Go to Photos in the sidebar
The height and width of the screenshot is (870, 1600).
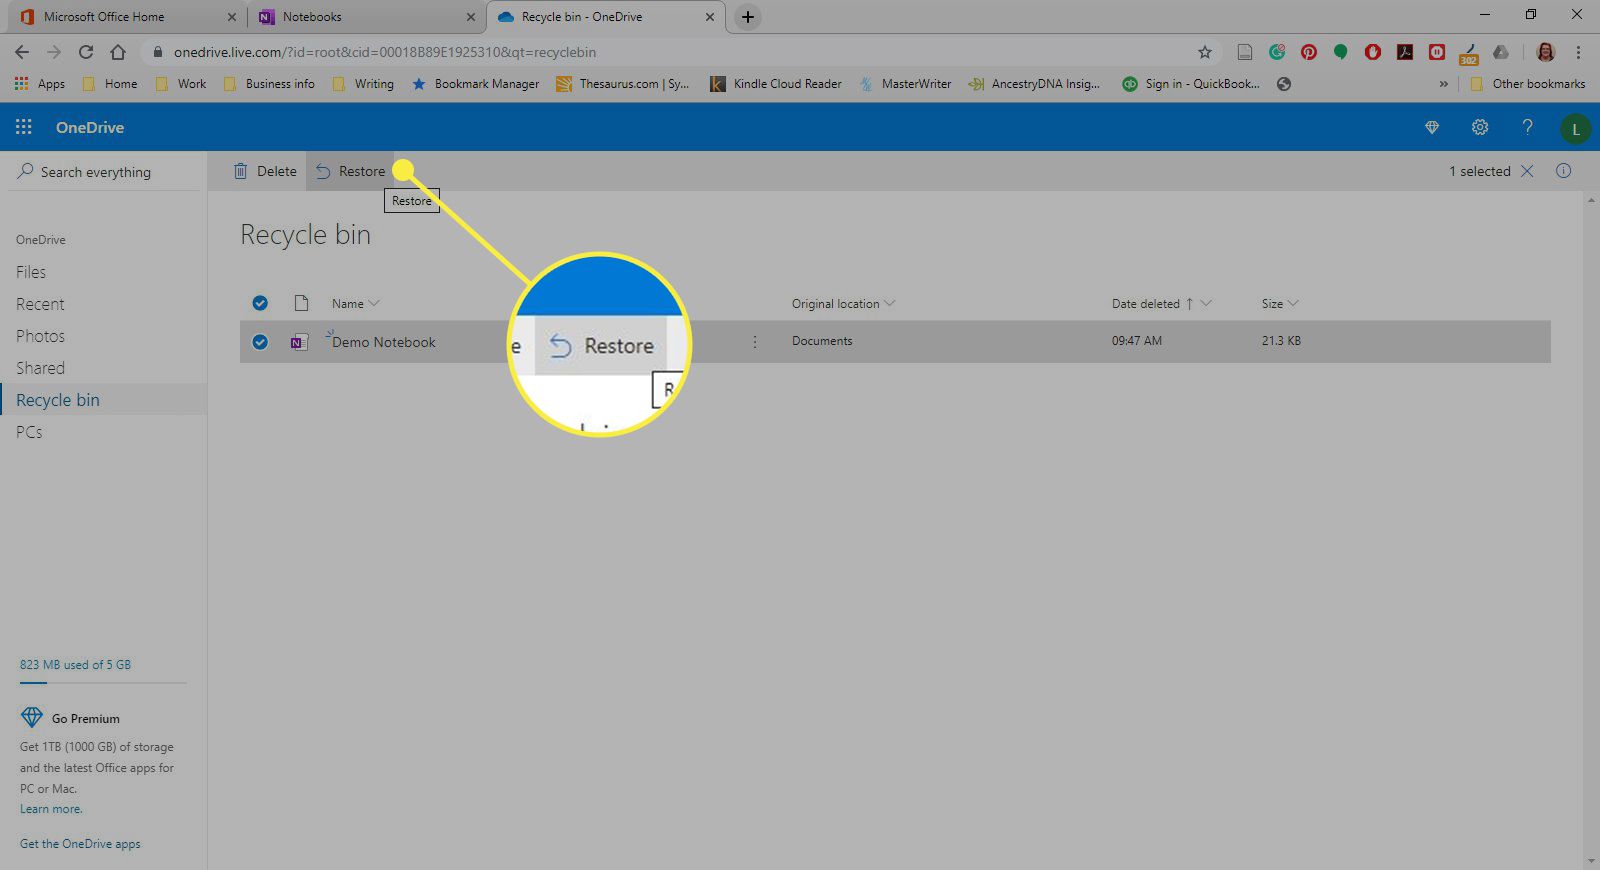click(40, 336)
